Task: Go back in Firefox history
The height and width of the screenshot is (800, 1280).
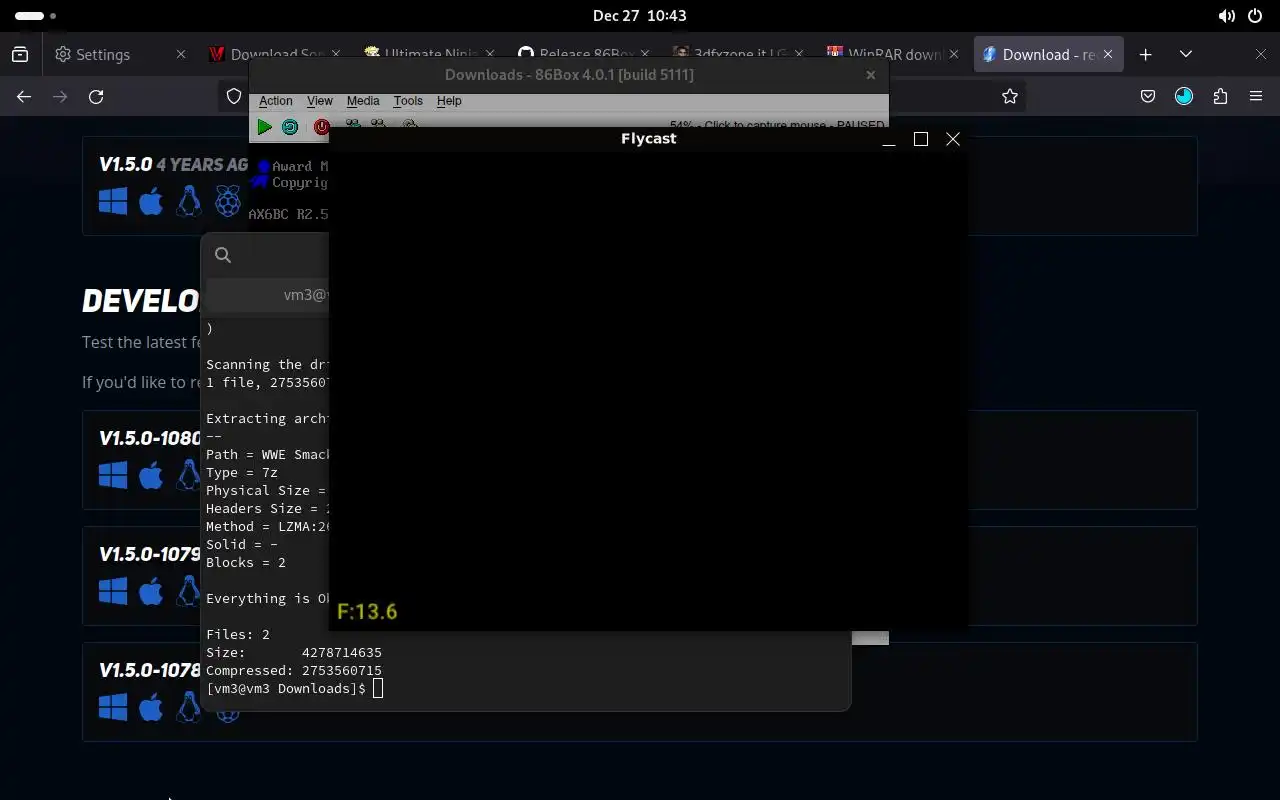Action: click(x=24, y=96)
